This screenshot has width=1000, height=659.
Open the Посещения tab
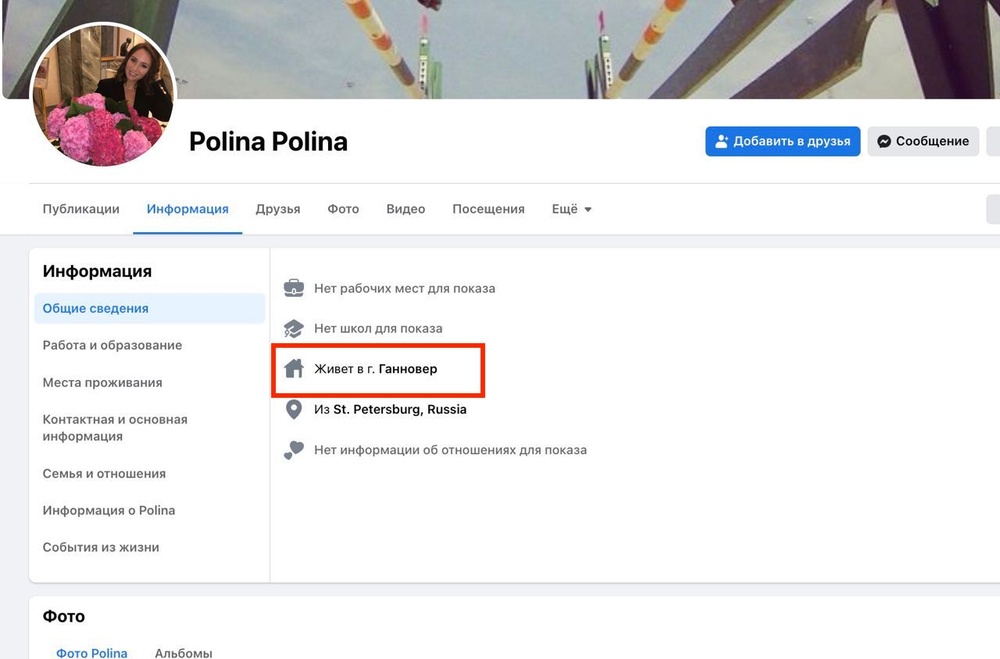click(488, 209)
